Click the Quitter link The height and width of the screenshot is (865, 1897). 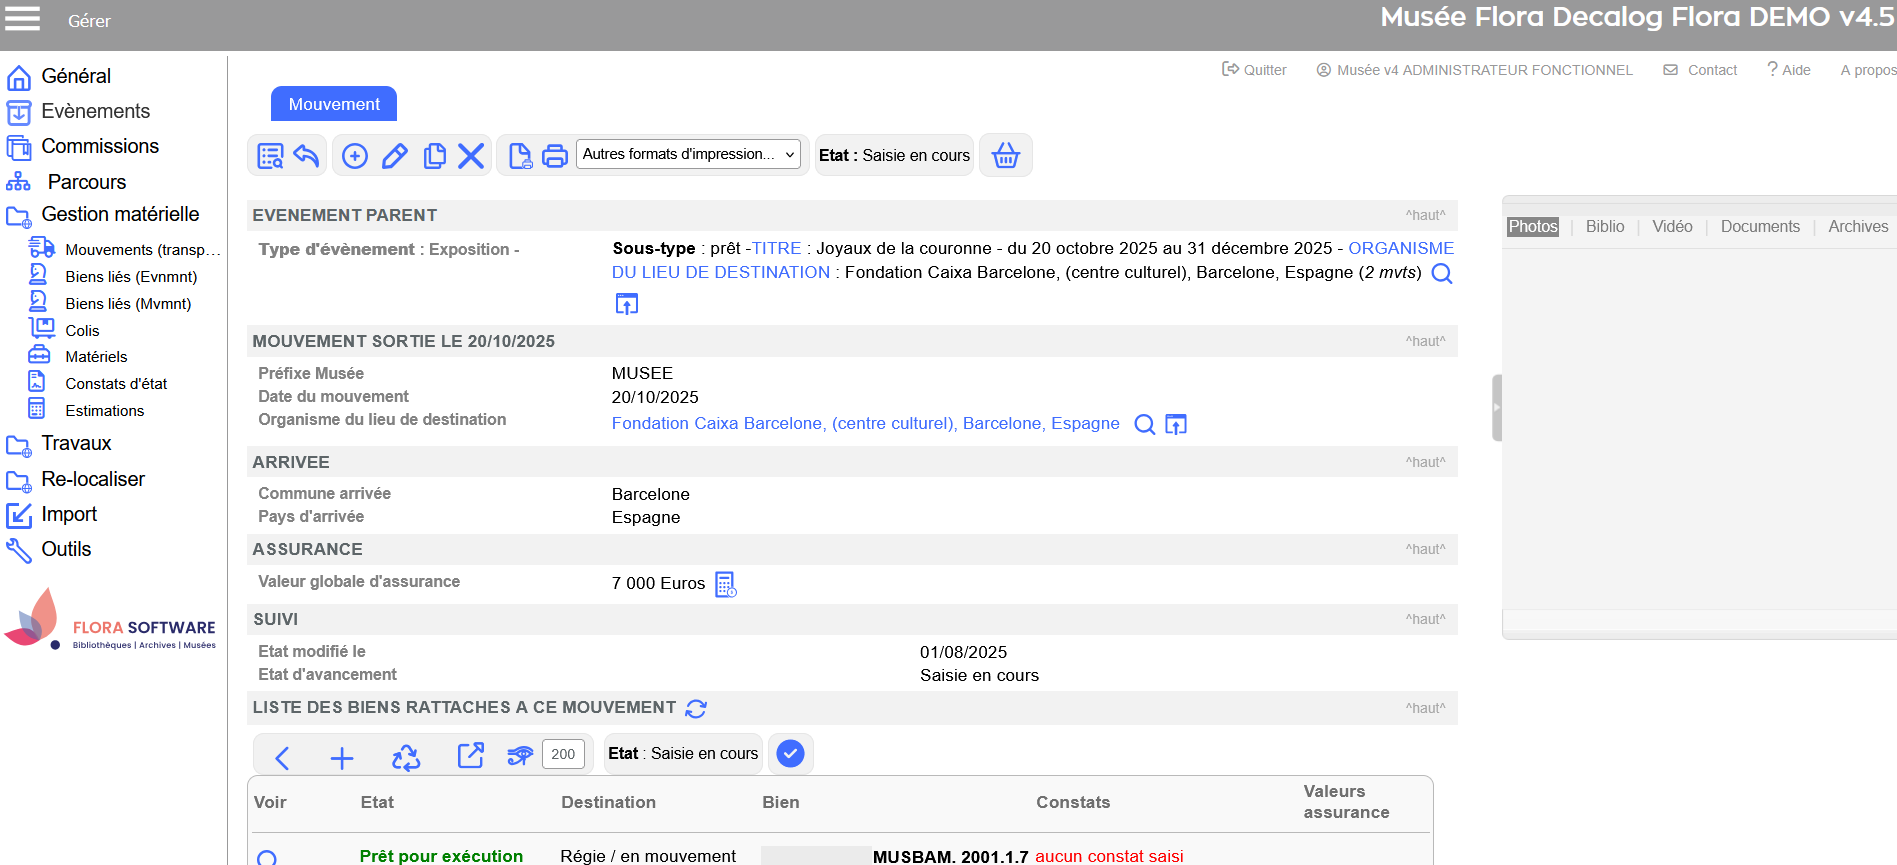1255,70
